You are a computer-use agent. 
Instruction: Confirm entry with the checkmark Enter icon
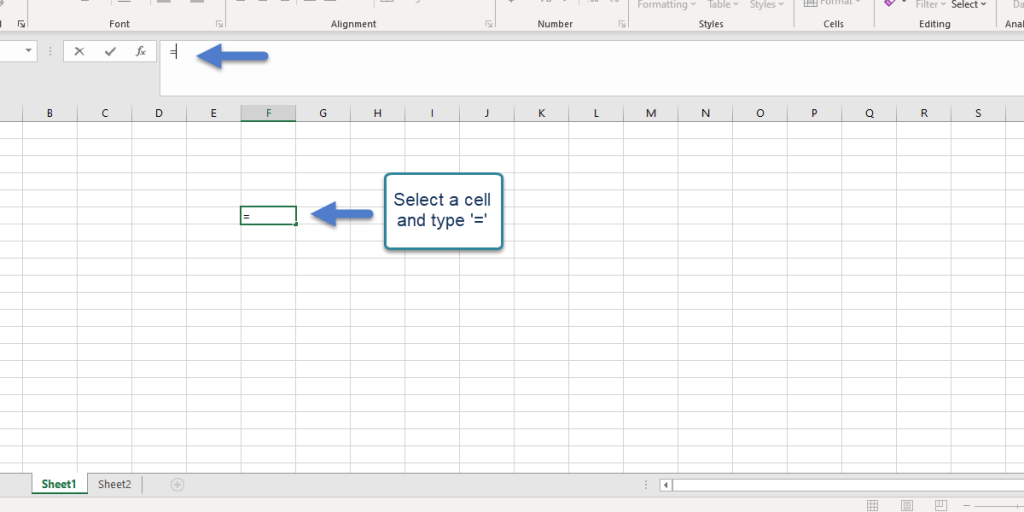(110, 51)
